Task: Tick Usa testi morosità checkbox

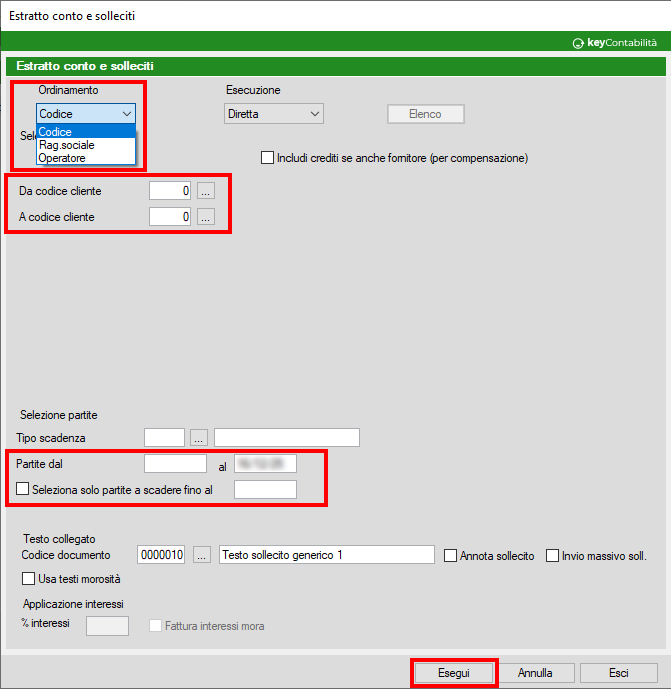Action: (28, 578)
